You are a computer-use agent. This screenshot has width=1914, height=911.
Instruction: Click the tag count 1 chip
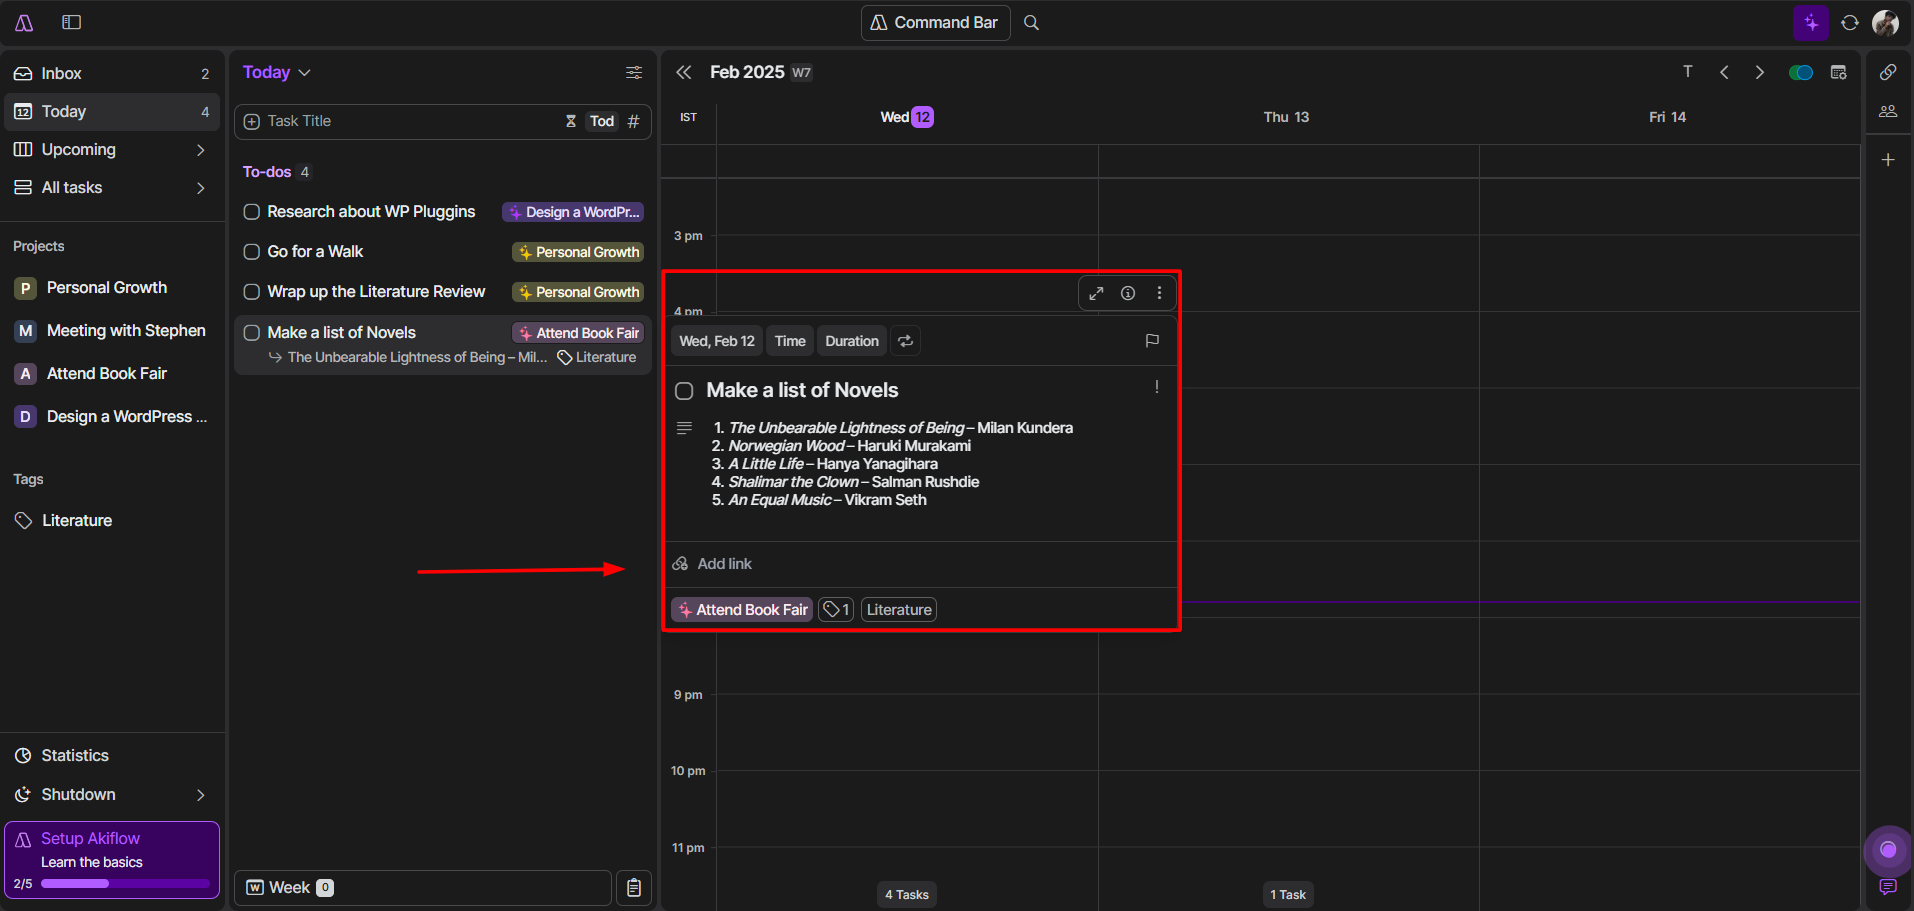pyautogui.click(x=836, y=610)
